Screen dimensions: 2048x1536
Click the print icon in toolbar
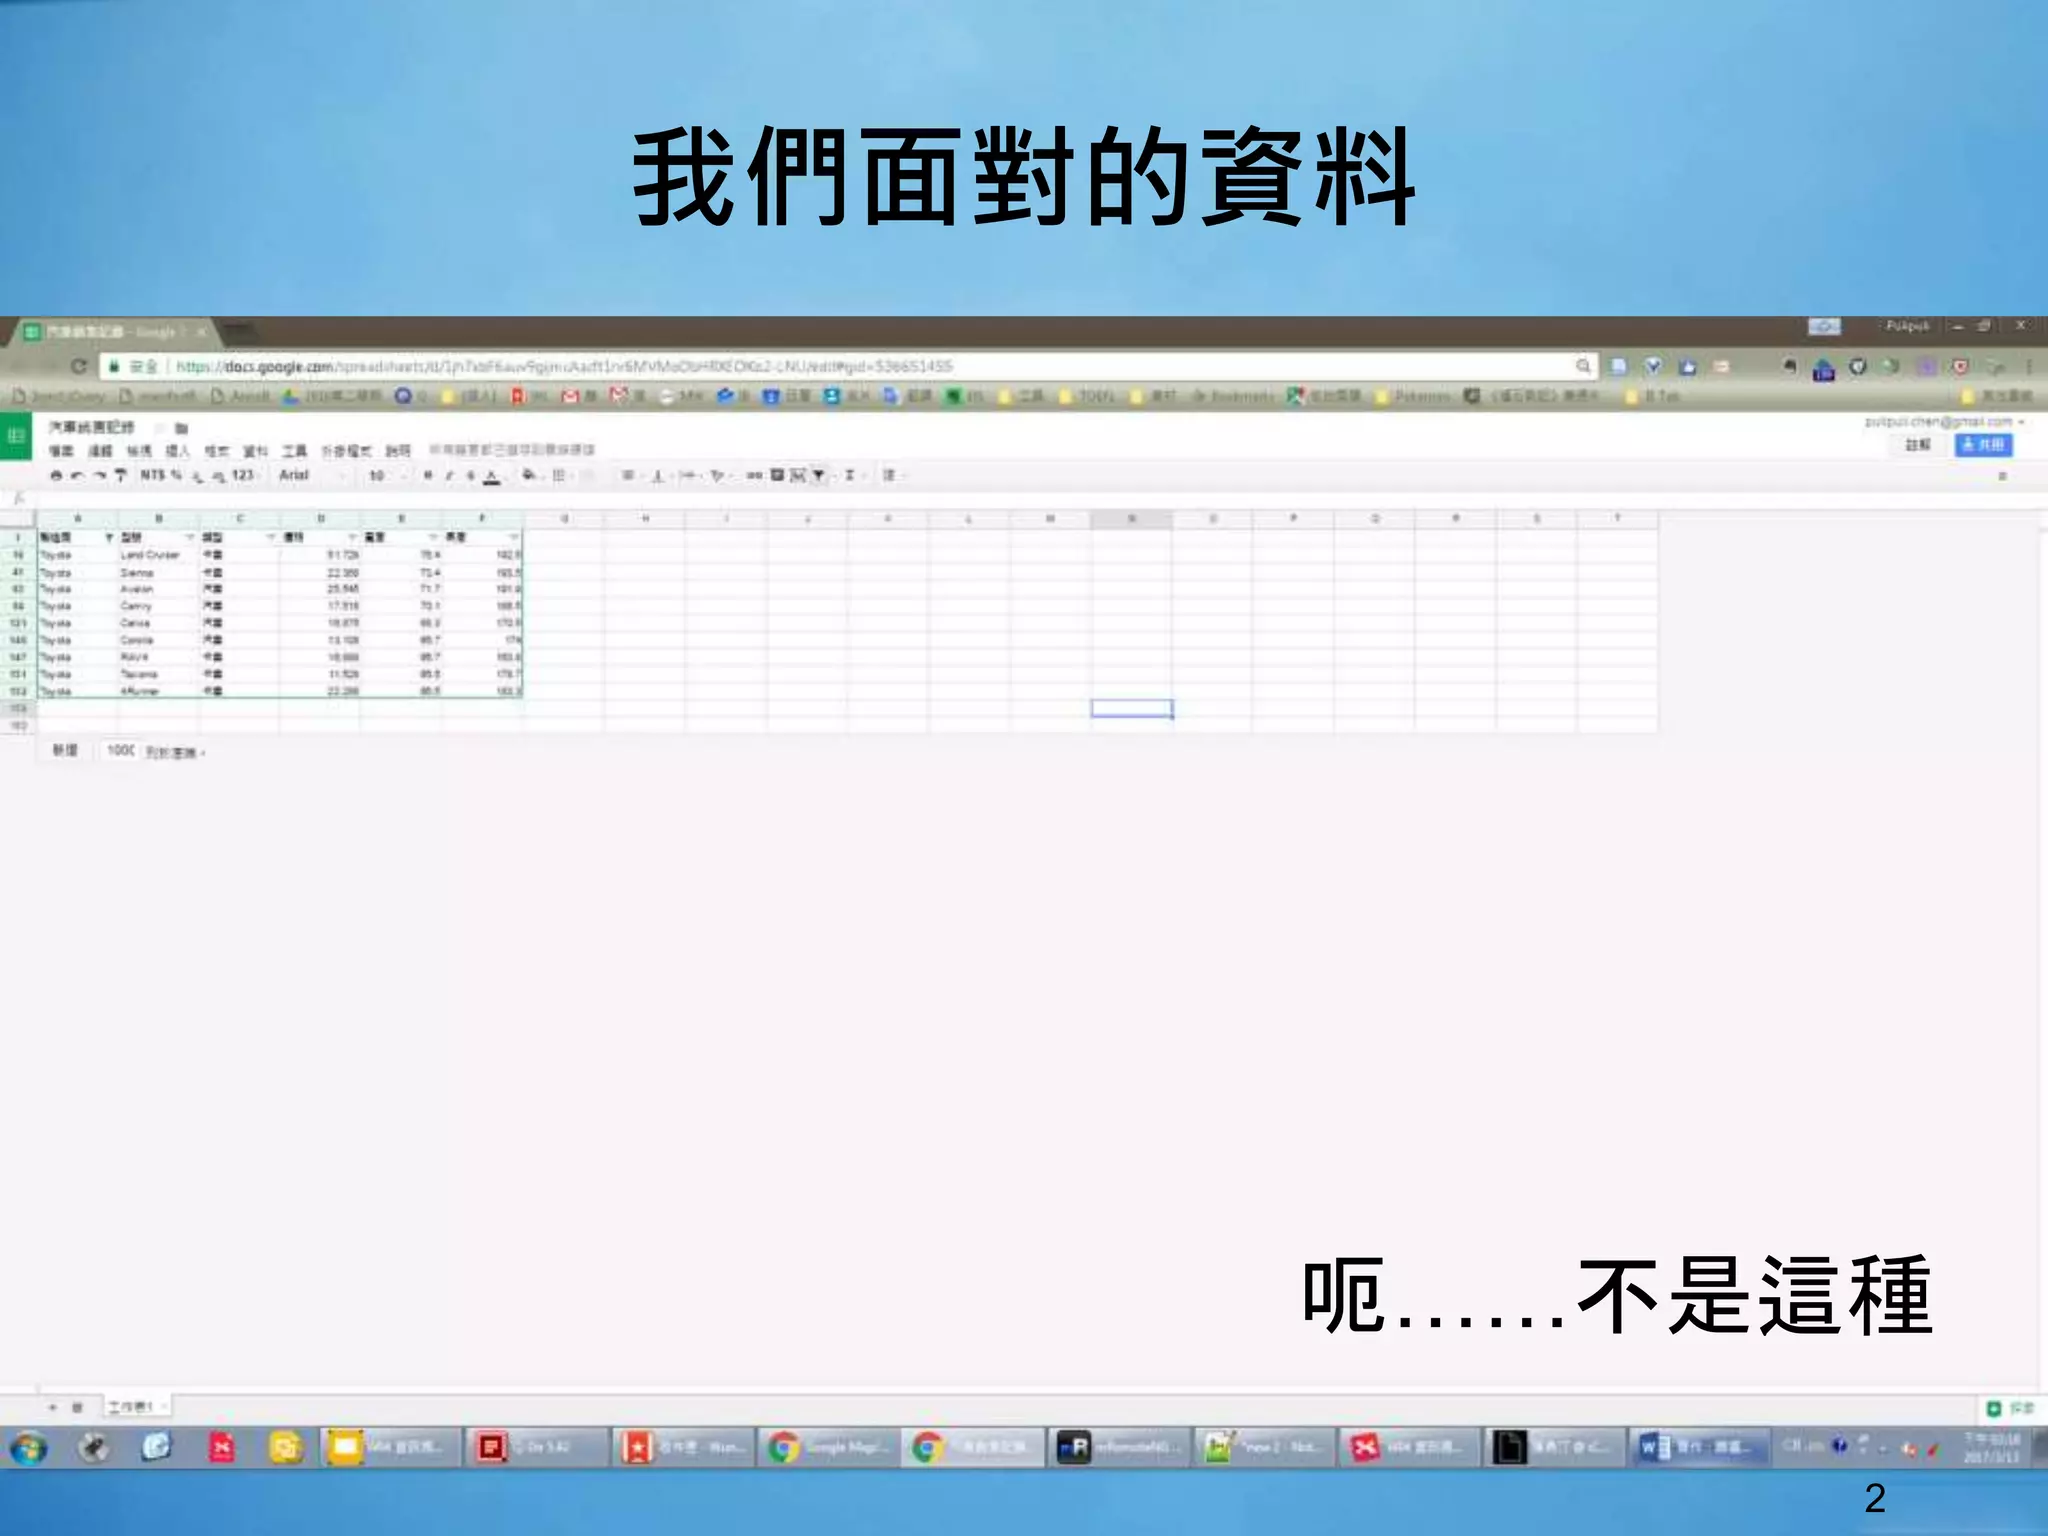tap(56, 476)
